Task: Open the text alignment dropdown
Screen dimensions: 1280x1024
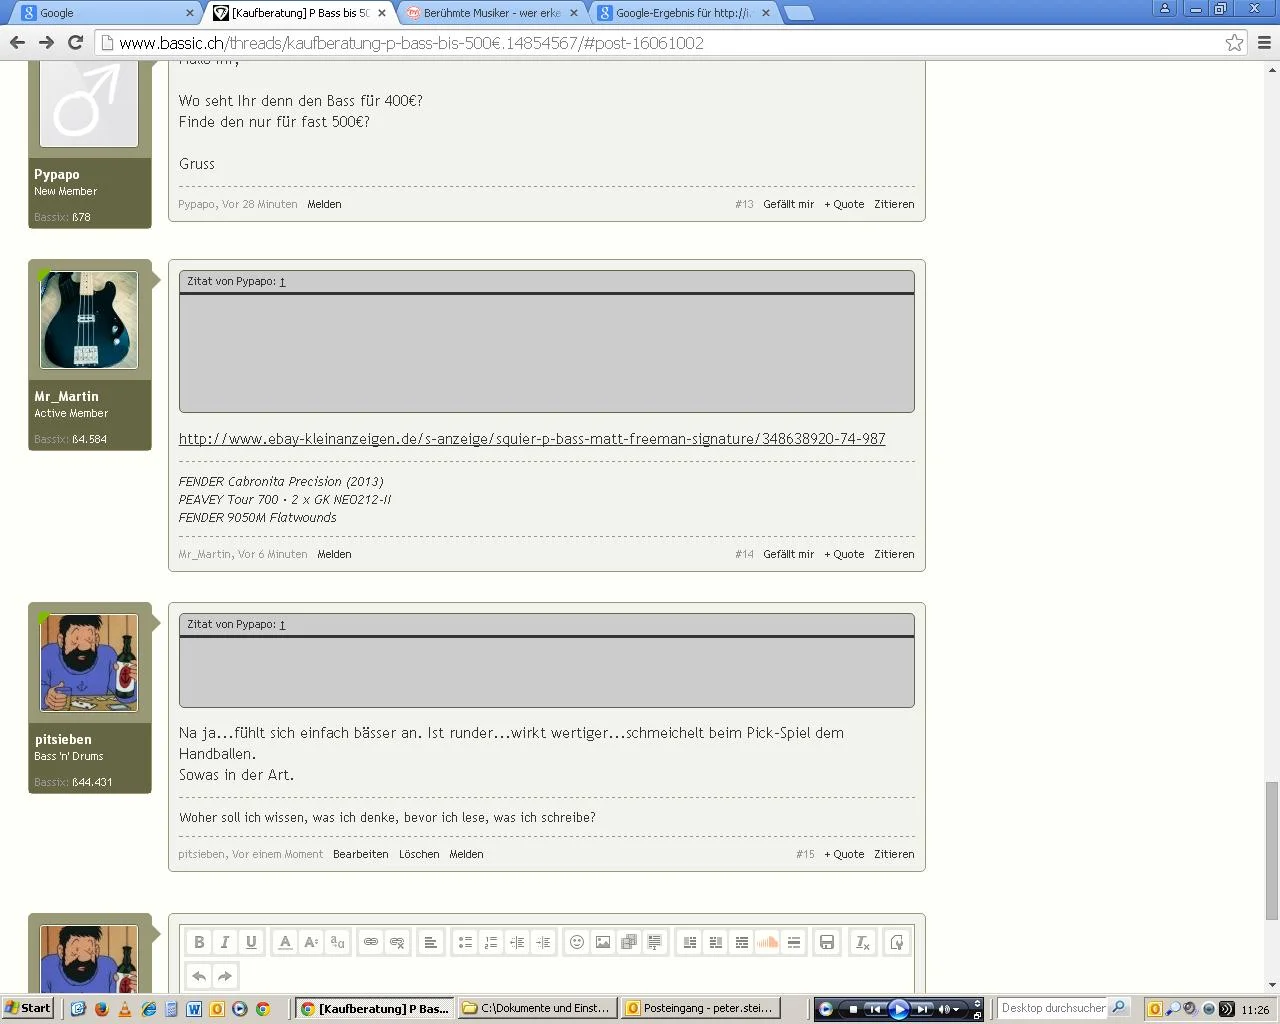Action: coord(430,942)
